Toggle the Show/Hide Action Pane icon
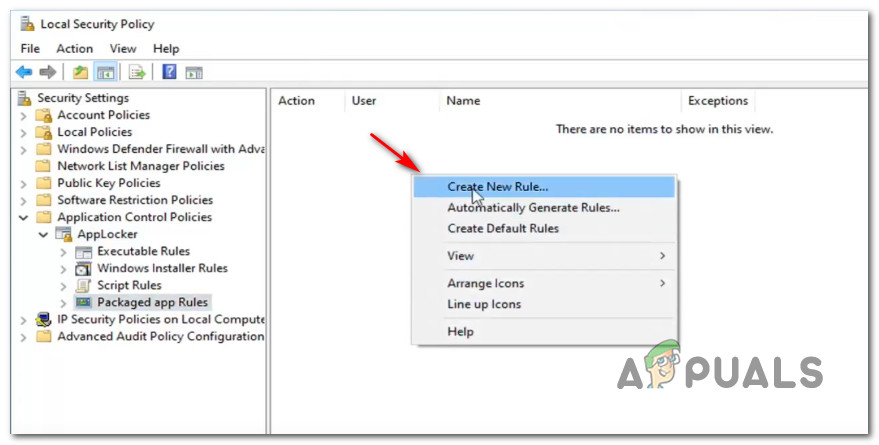879x445 pixels. (x=194, y=72)
